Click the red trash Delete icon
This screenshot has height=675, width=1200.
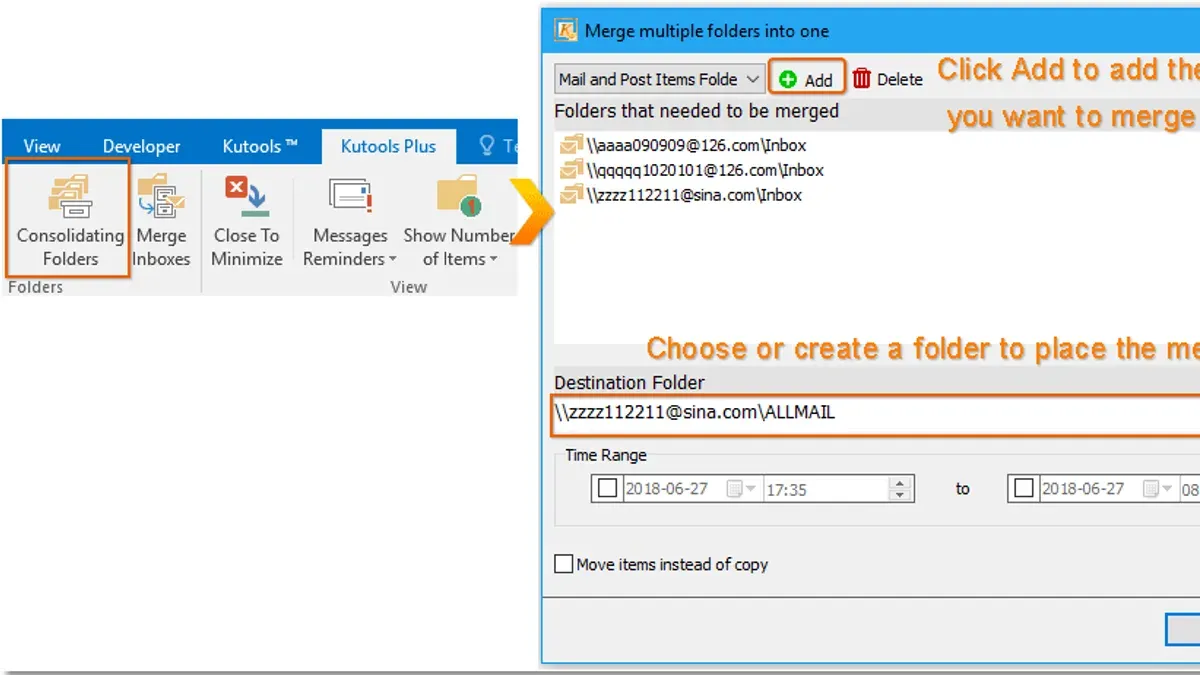tap(862, 78)
